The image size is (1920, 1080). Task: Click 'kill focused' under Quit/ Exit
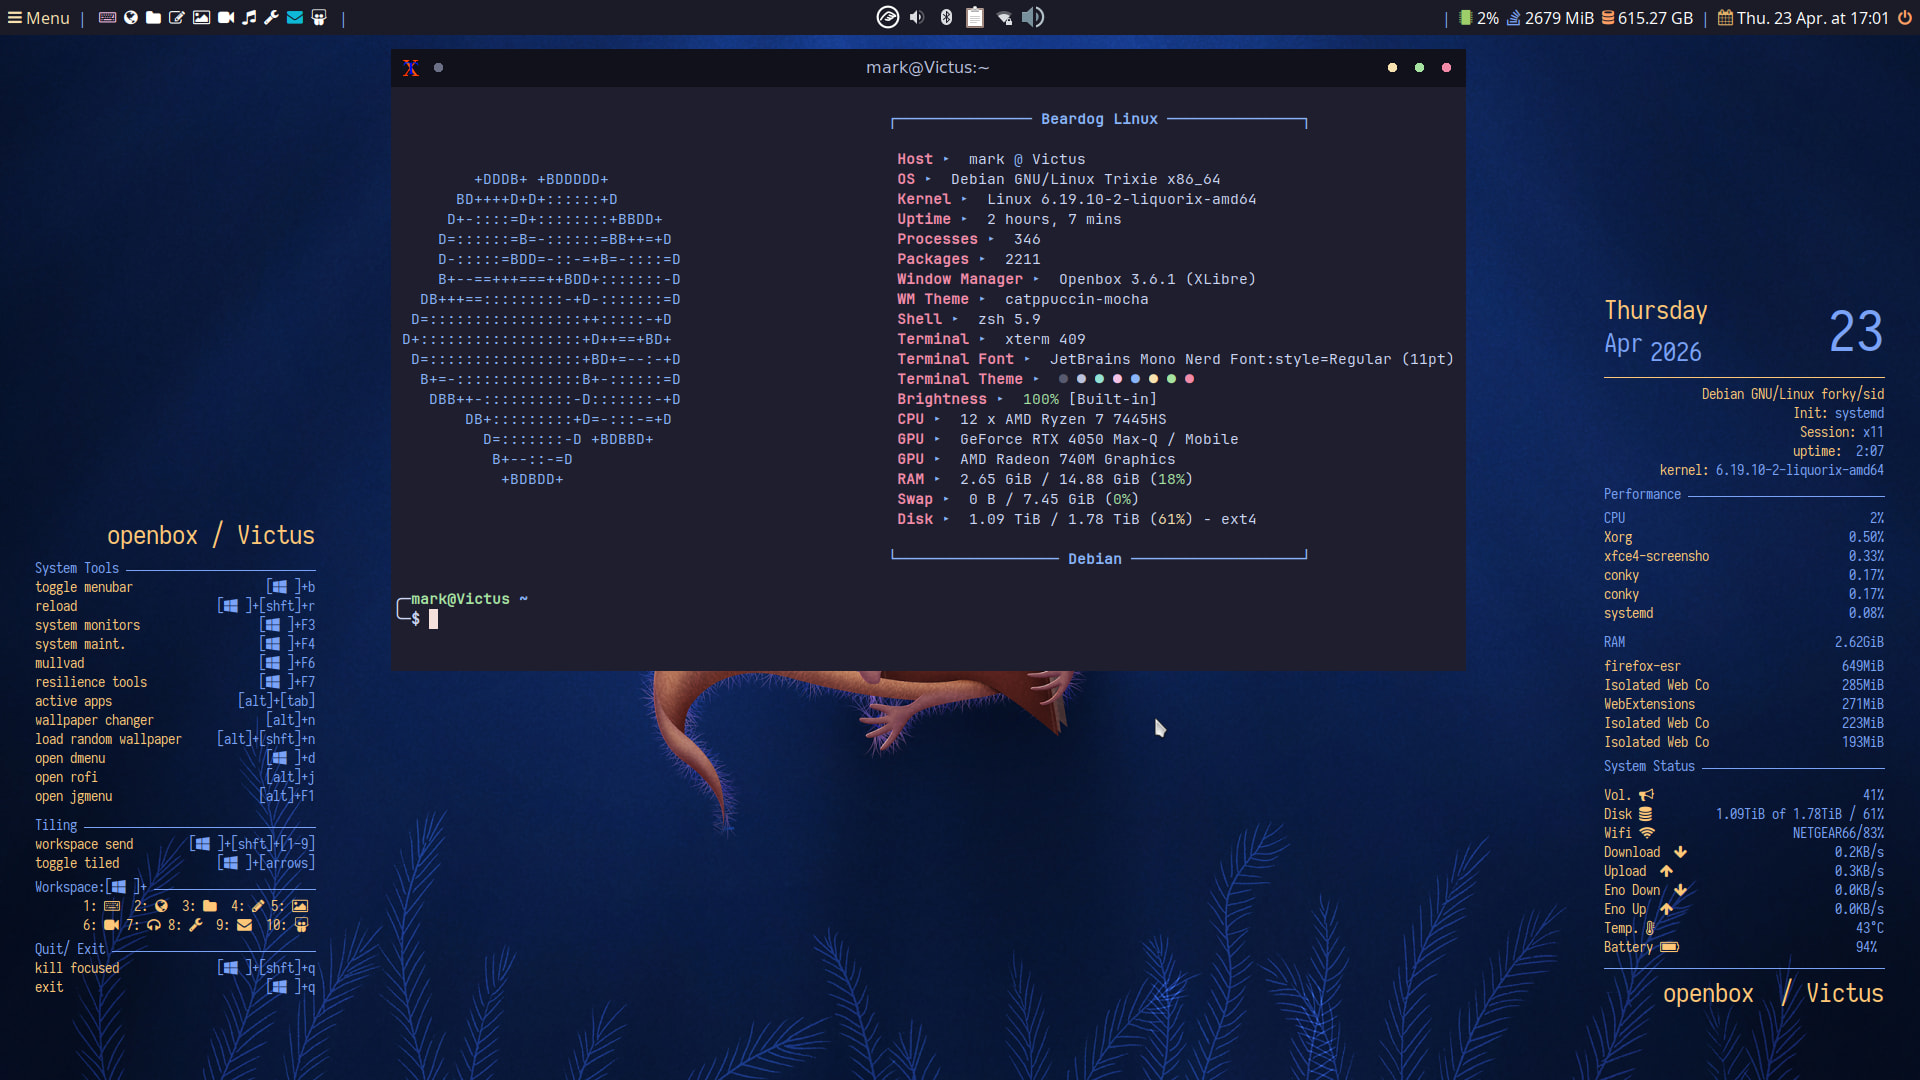(x=77, y=968)
